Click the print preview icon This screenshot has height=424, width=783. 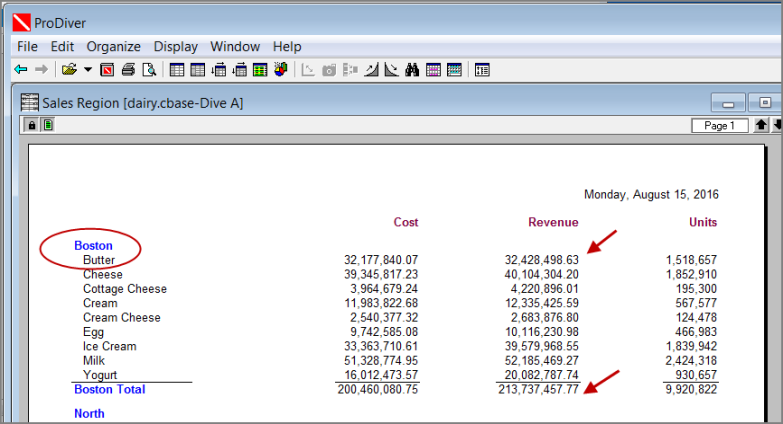tap(149, 70)
